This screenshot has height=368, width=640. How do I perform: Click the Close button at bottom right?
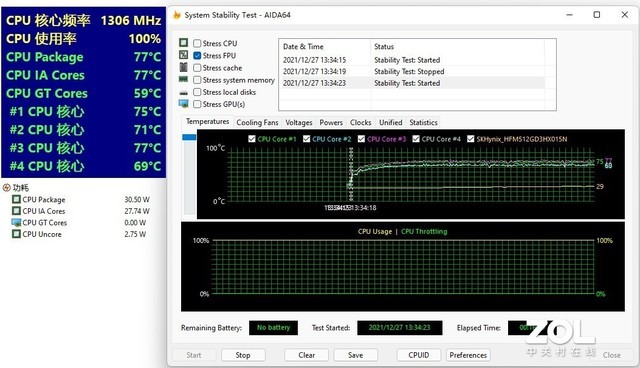[611, 355]
